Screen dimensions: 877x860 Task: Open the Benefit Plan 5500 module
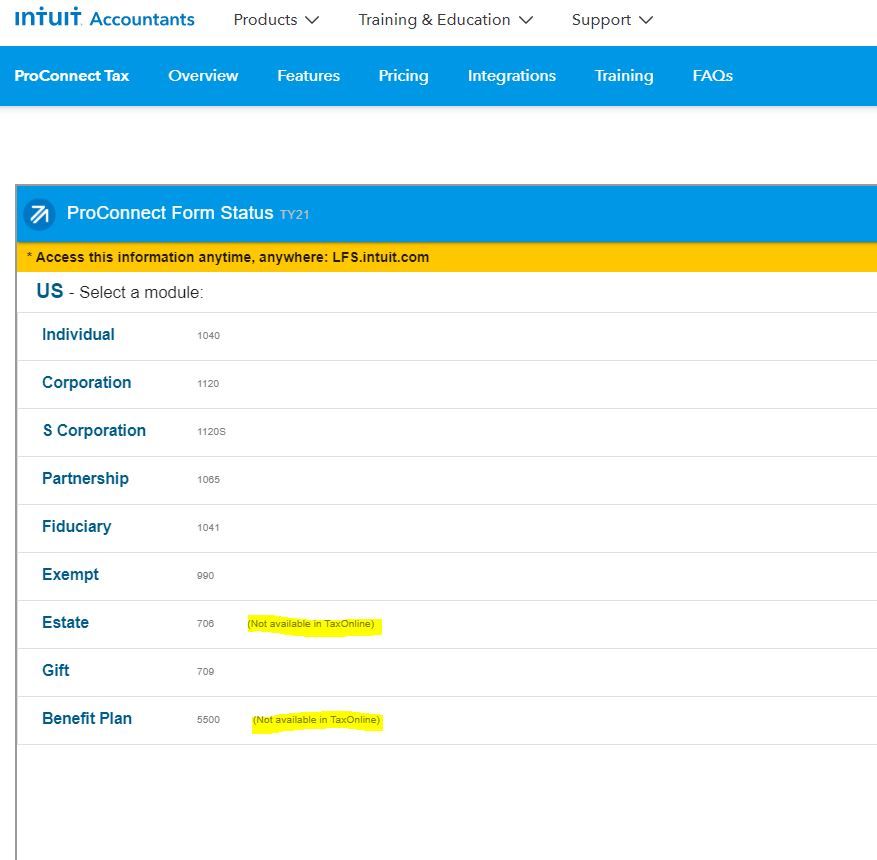(86, 719)
